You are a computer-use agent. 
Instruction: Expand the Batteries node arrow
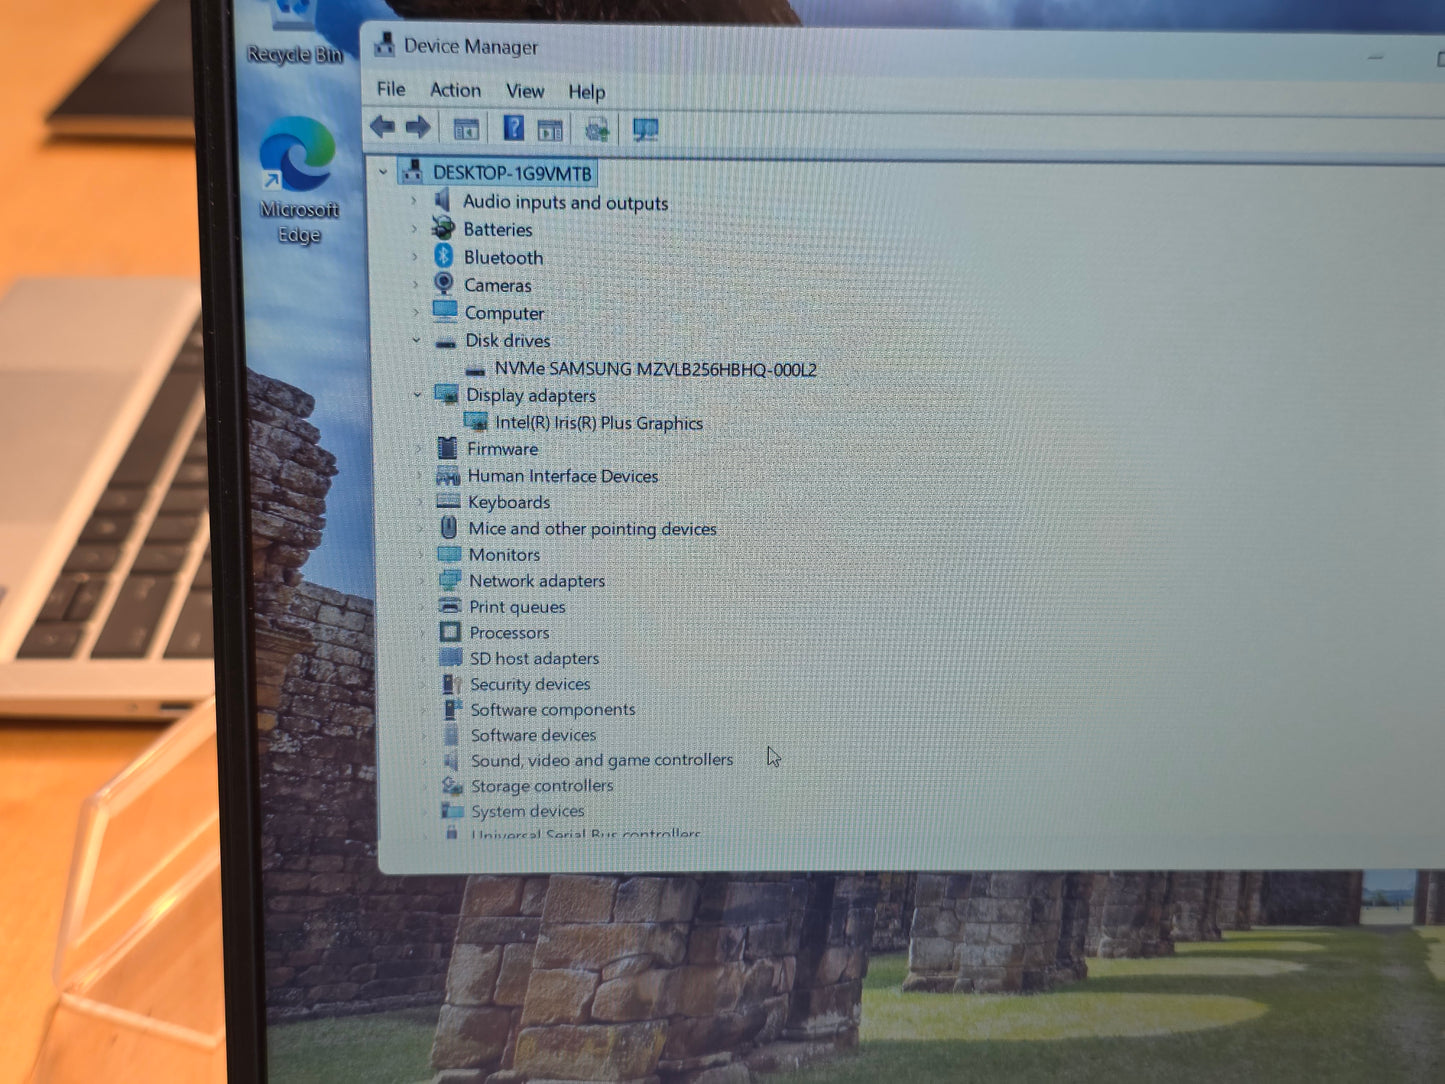point(414,229)
